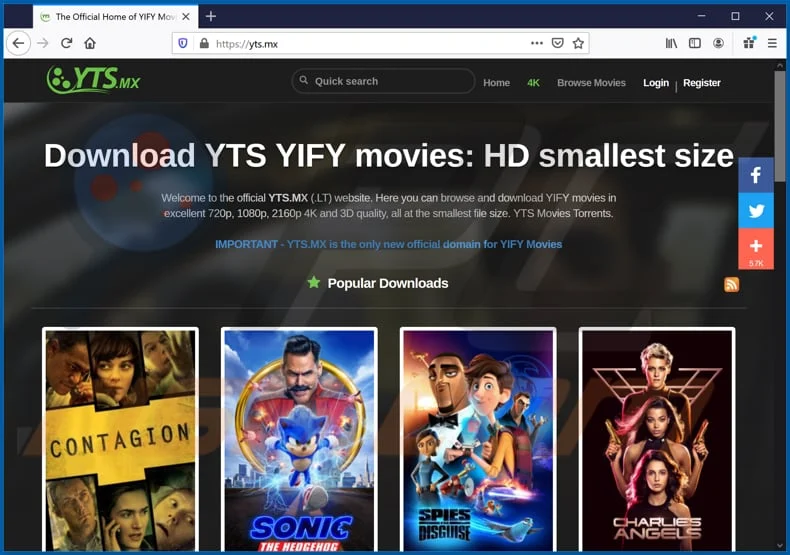Open the Browse Movies page
The image size is (790, 555).
click(591, 83)
